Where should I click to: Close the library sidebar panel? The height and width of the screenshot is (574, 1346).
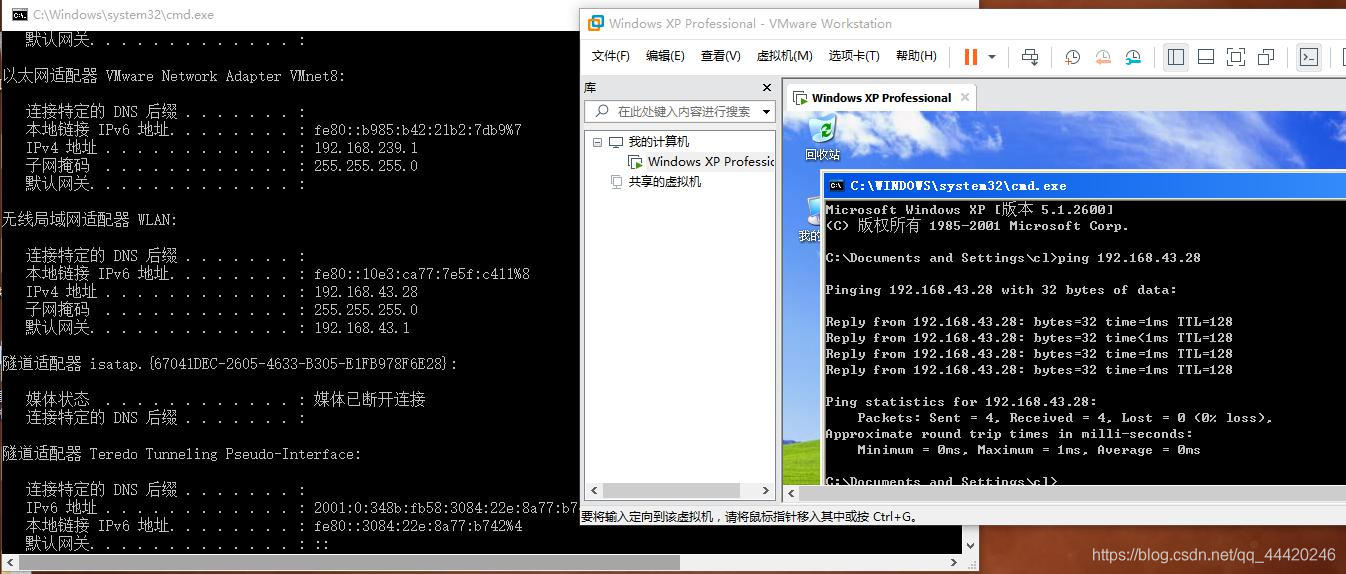tap(767, 88)
